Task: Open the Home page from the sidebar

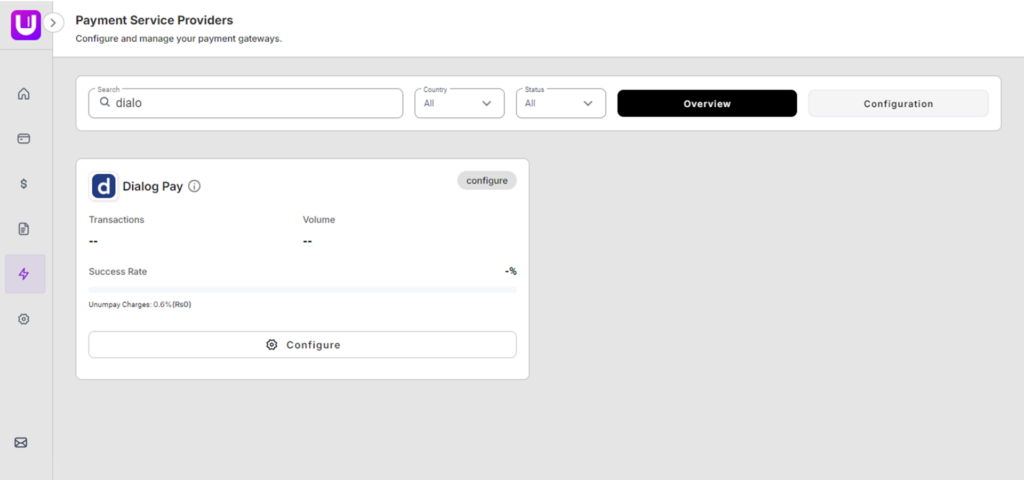Action: (24, 94)
